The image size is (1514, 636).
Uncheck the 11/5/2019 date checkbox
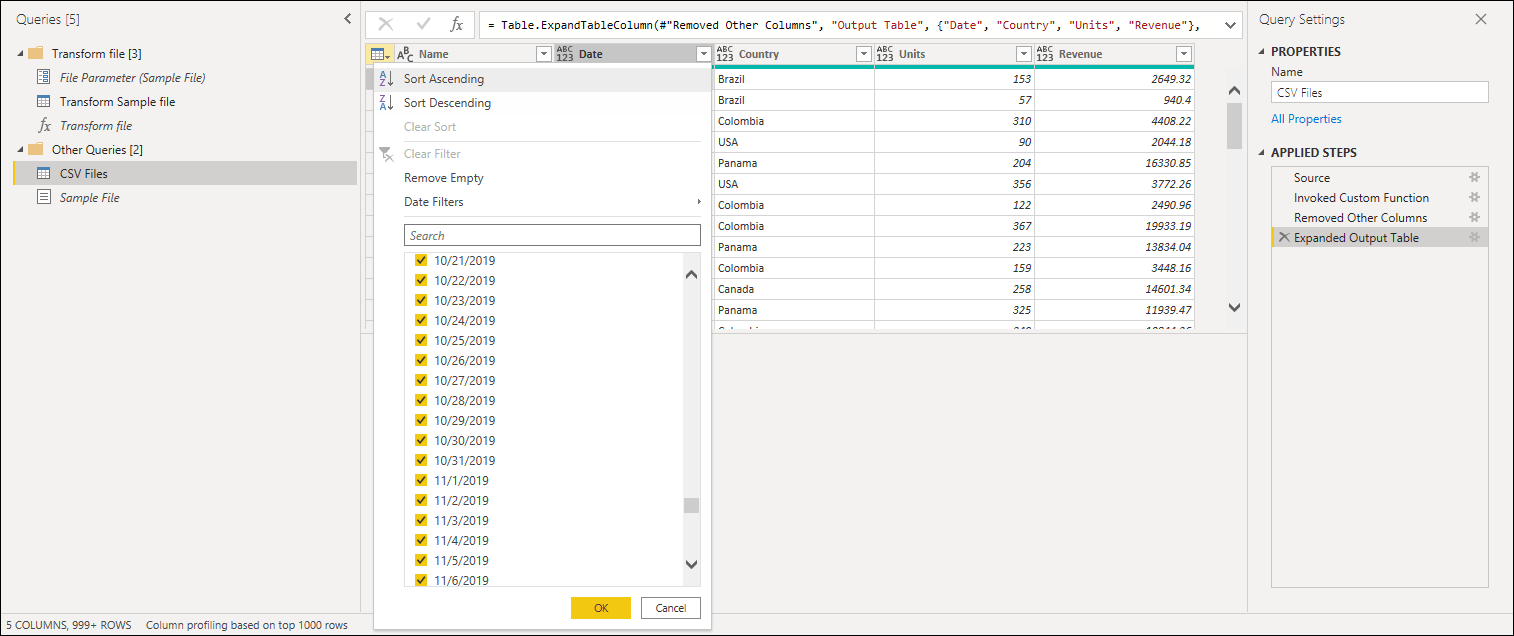421,560
